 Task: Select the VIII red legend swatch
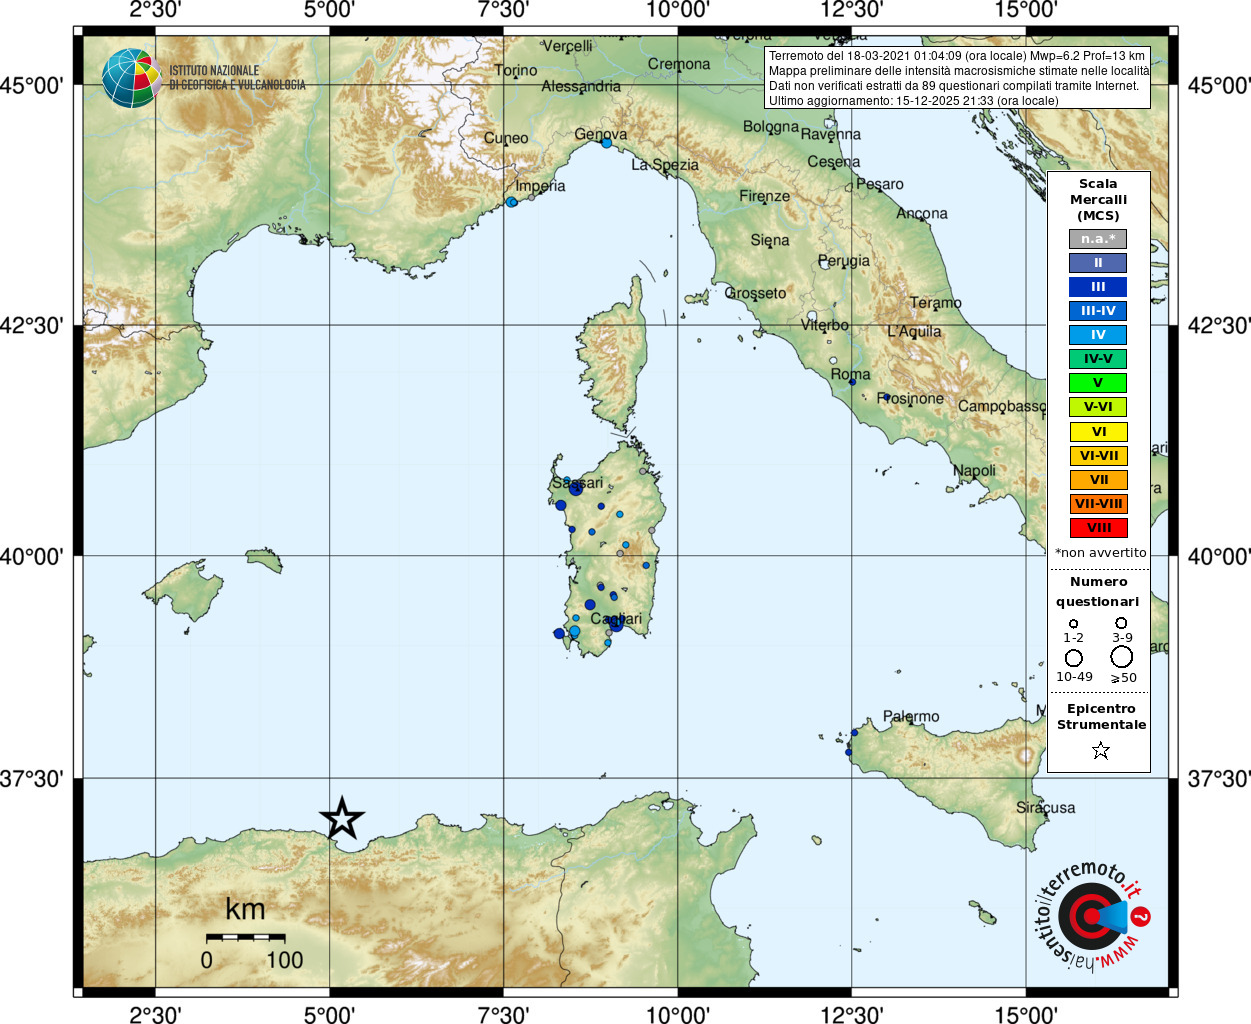click(x=1098, y=528)
